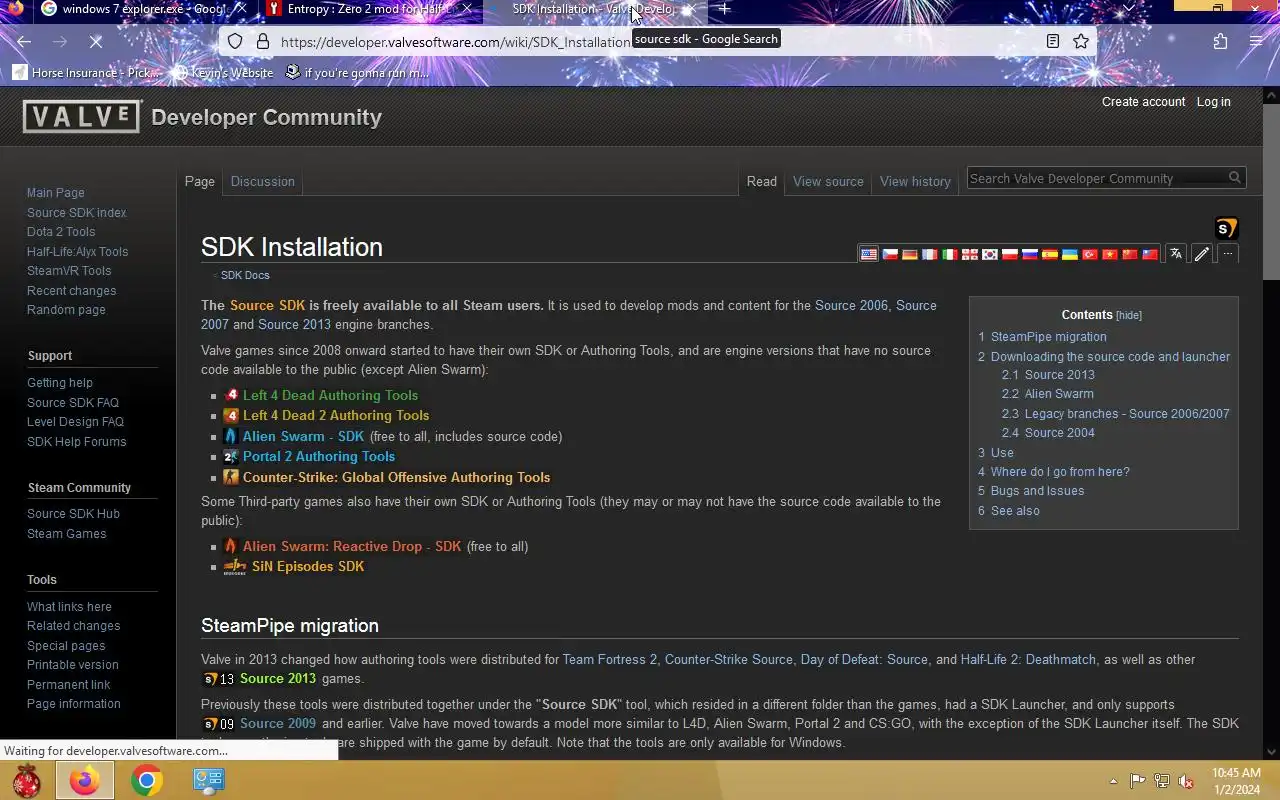1280x800 pixels.
Task: Select the Russian flag language icon
Action: click(1029, 254)
